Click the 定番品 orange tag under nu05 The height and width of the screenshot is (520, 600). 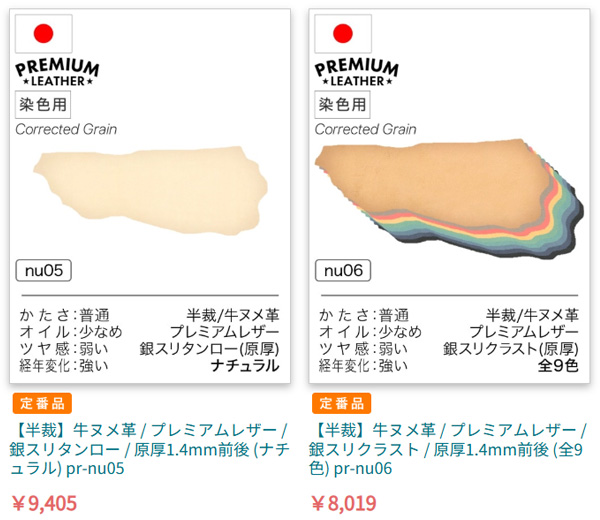(x=42, y=403)
